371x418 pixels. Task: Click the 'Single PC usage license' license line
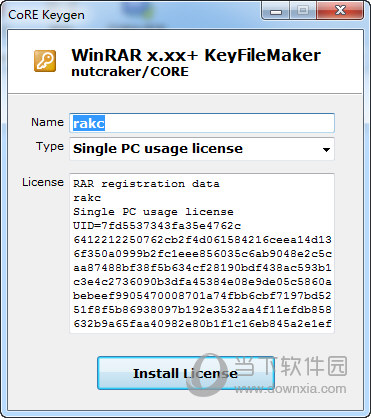coord(153,212)
